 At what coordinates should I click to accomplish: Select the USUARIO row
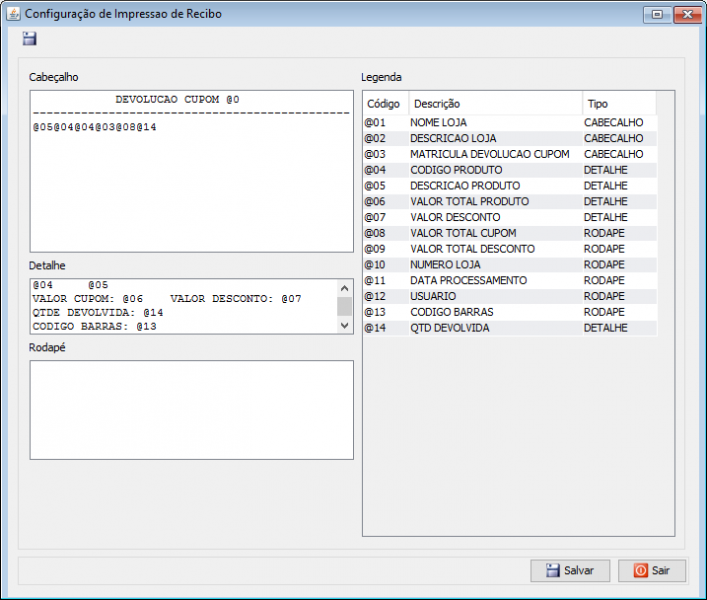pos(510,296)
